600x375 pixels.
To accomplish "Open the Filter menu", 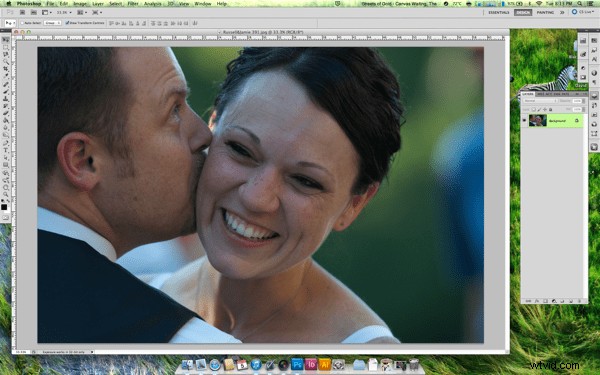I will 133,4.
